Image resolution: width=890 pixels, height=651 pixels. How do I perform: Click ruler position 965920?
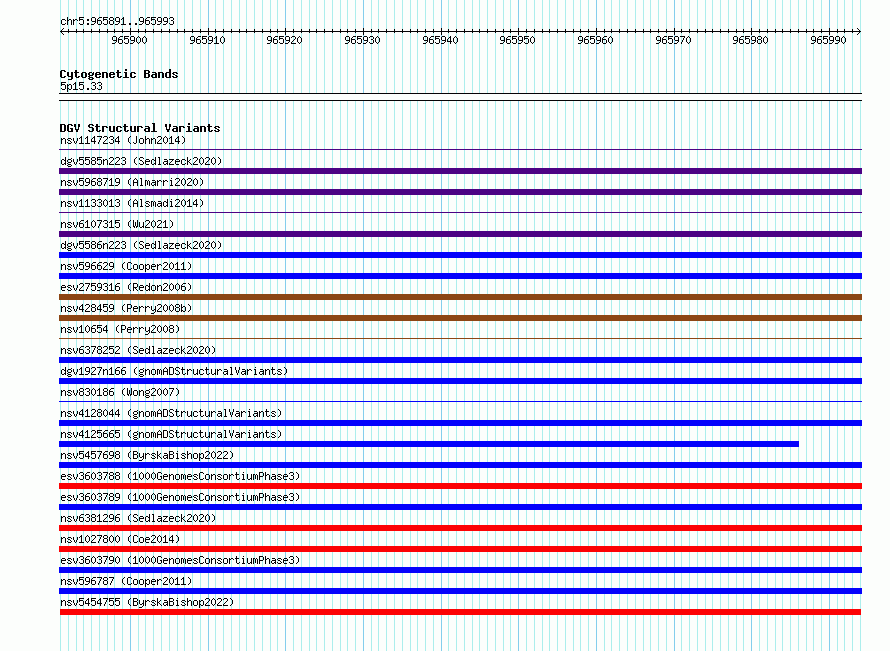[284, 40]
